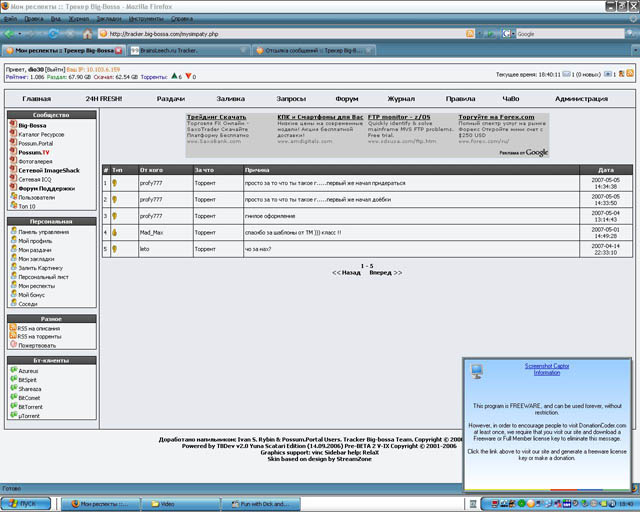Open 24H FRESH! in site navigation

(104, 99)
